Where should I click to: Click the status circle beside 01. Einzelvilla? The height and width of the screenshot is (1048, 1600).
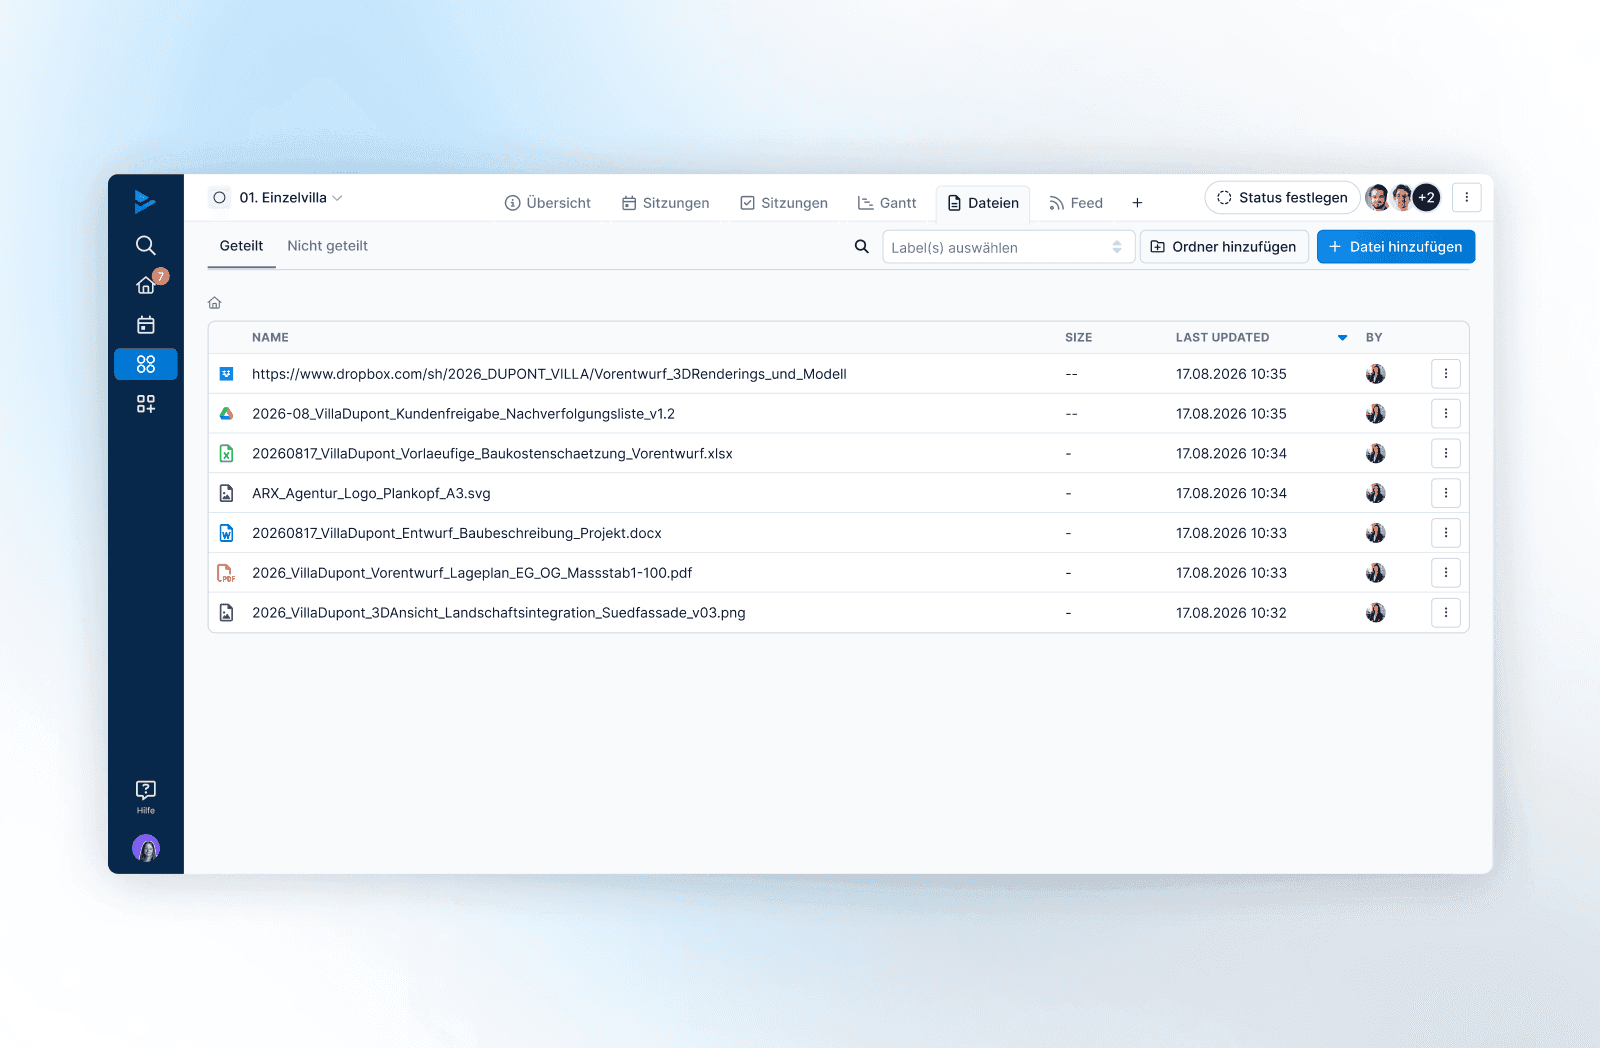[219, 198]
